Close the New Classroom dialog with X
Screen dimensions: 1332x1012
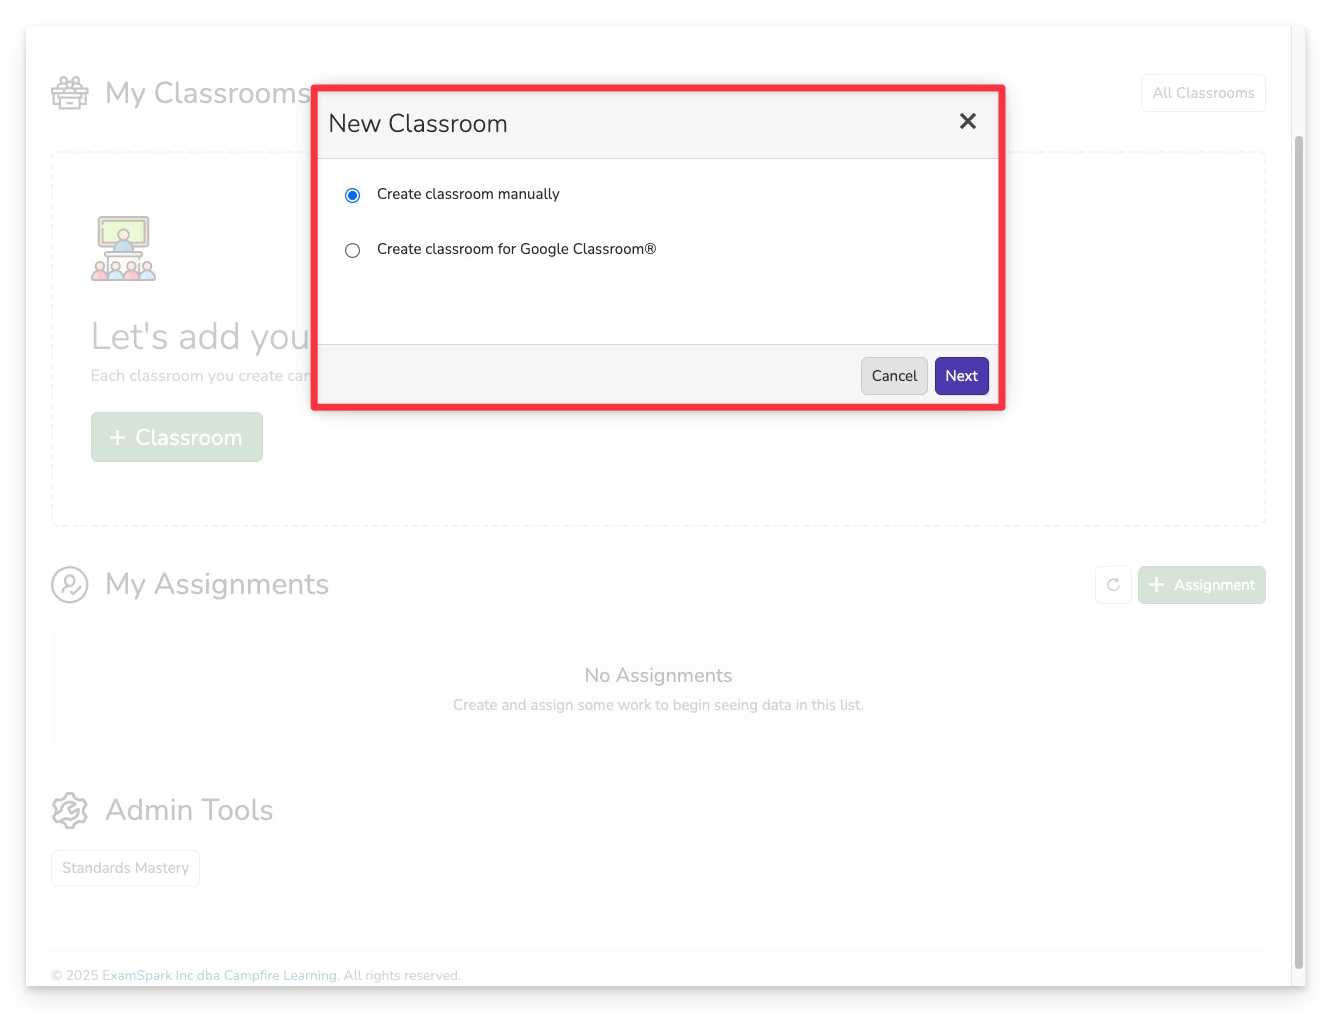point(967,121)
